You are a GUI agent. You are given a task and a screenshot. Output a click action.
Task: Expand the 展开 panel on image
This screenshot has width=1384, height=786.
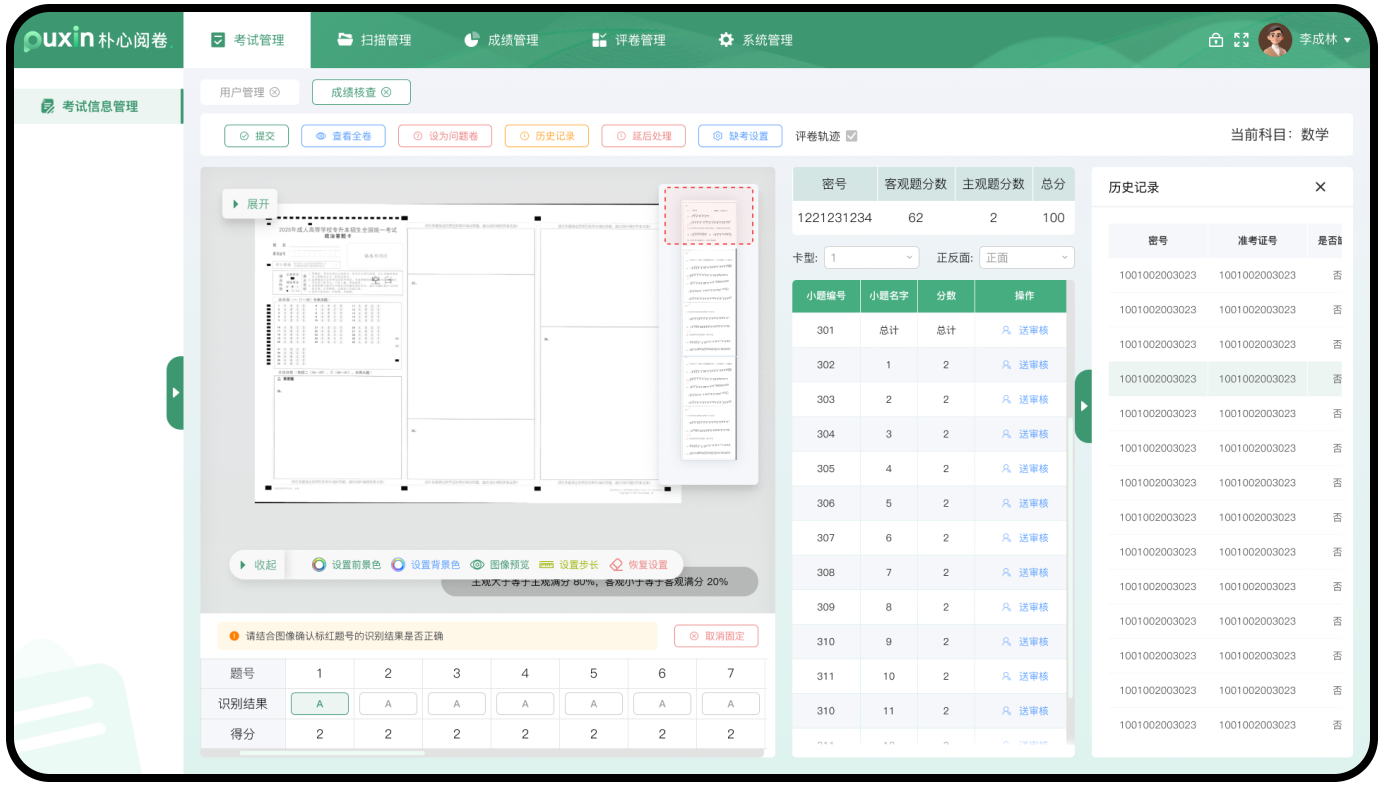pyautogui.click(x=250, y=204)
